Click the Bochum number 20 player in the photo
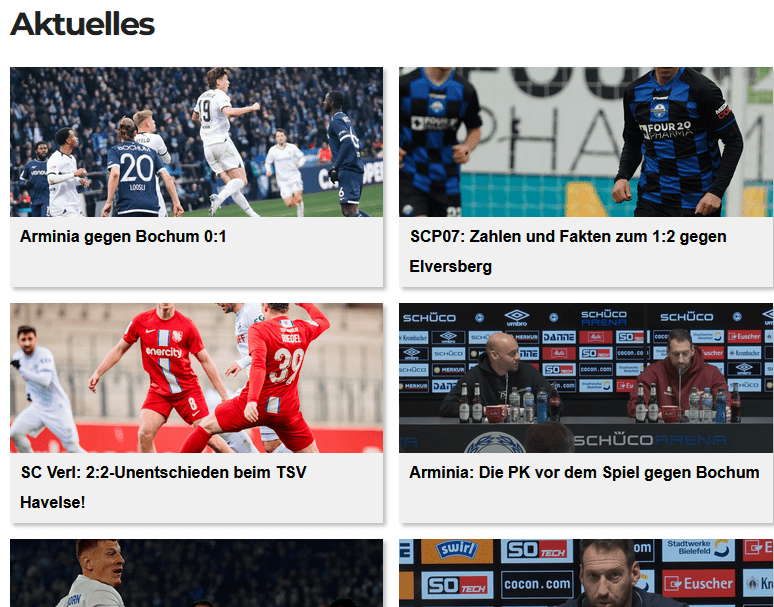Image resolution: width=774 pixels, height=607 pixels. pos(136,170)
